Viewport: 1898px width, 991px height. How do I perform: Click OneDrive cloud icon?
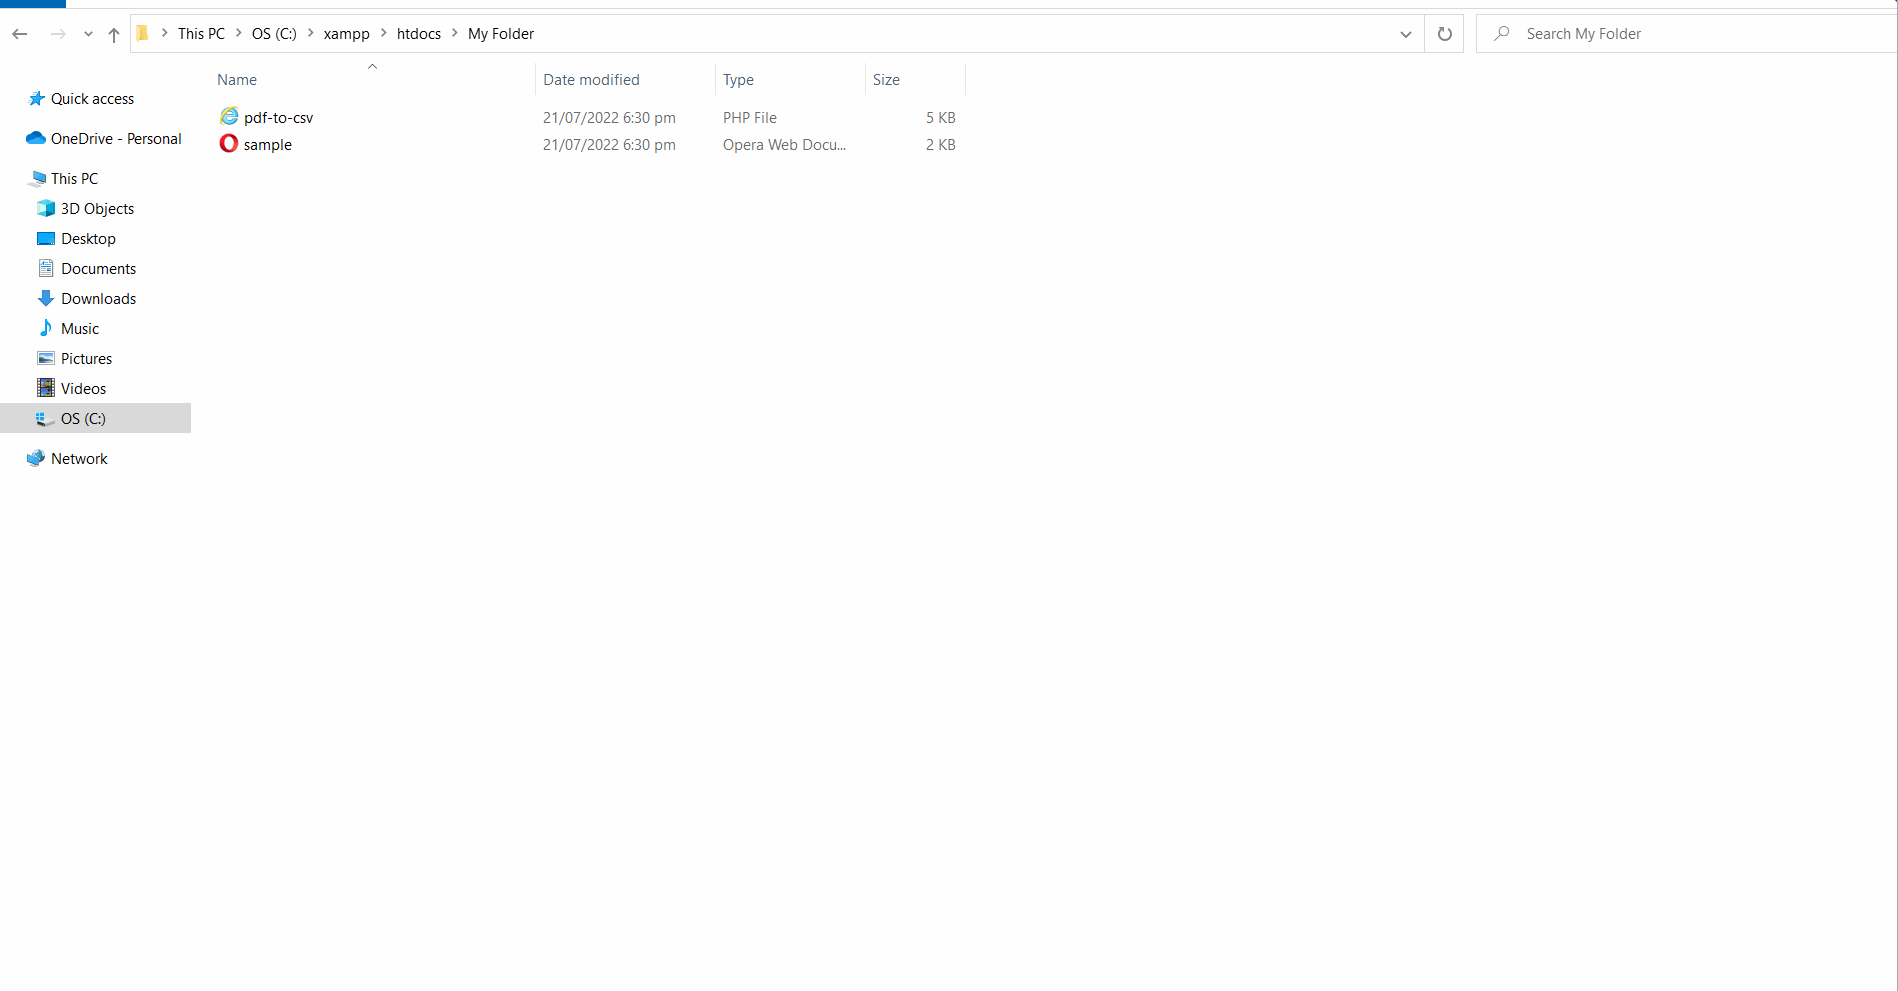click(x=36, y=138)
